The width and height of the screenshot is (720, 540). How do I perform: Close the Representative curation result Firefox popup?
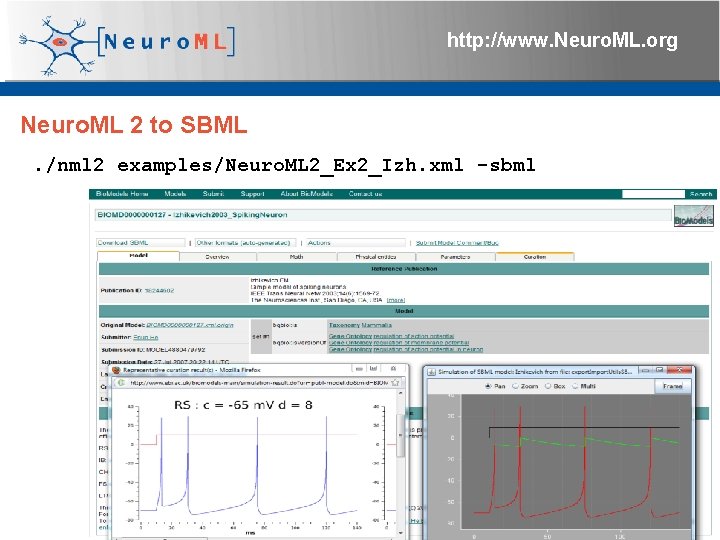point(393,368)
